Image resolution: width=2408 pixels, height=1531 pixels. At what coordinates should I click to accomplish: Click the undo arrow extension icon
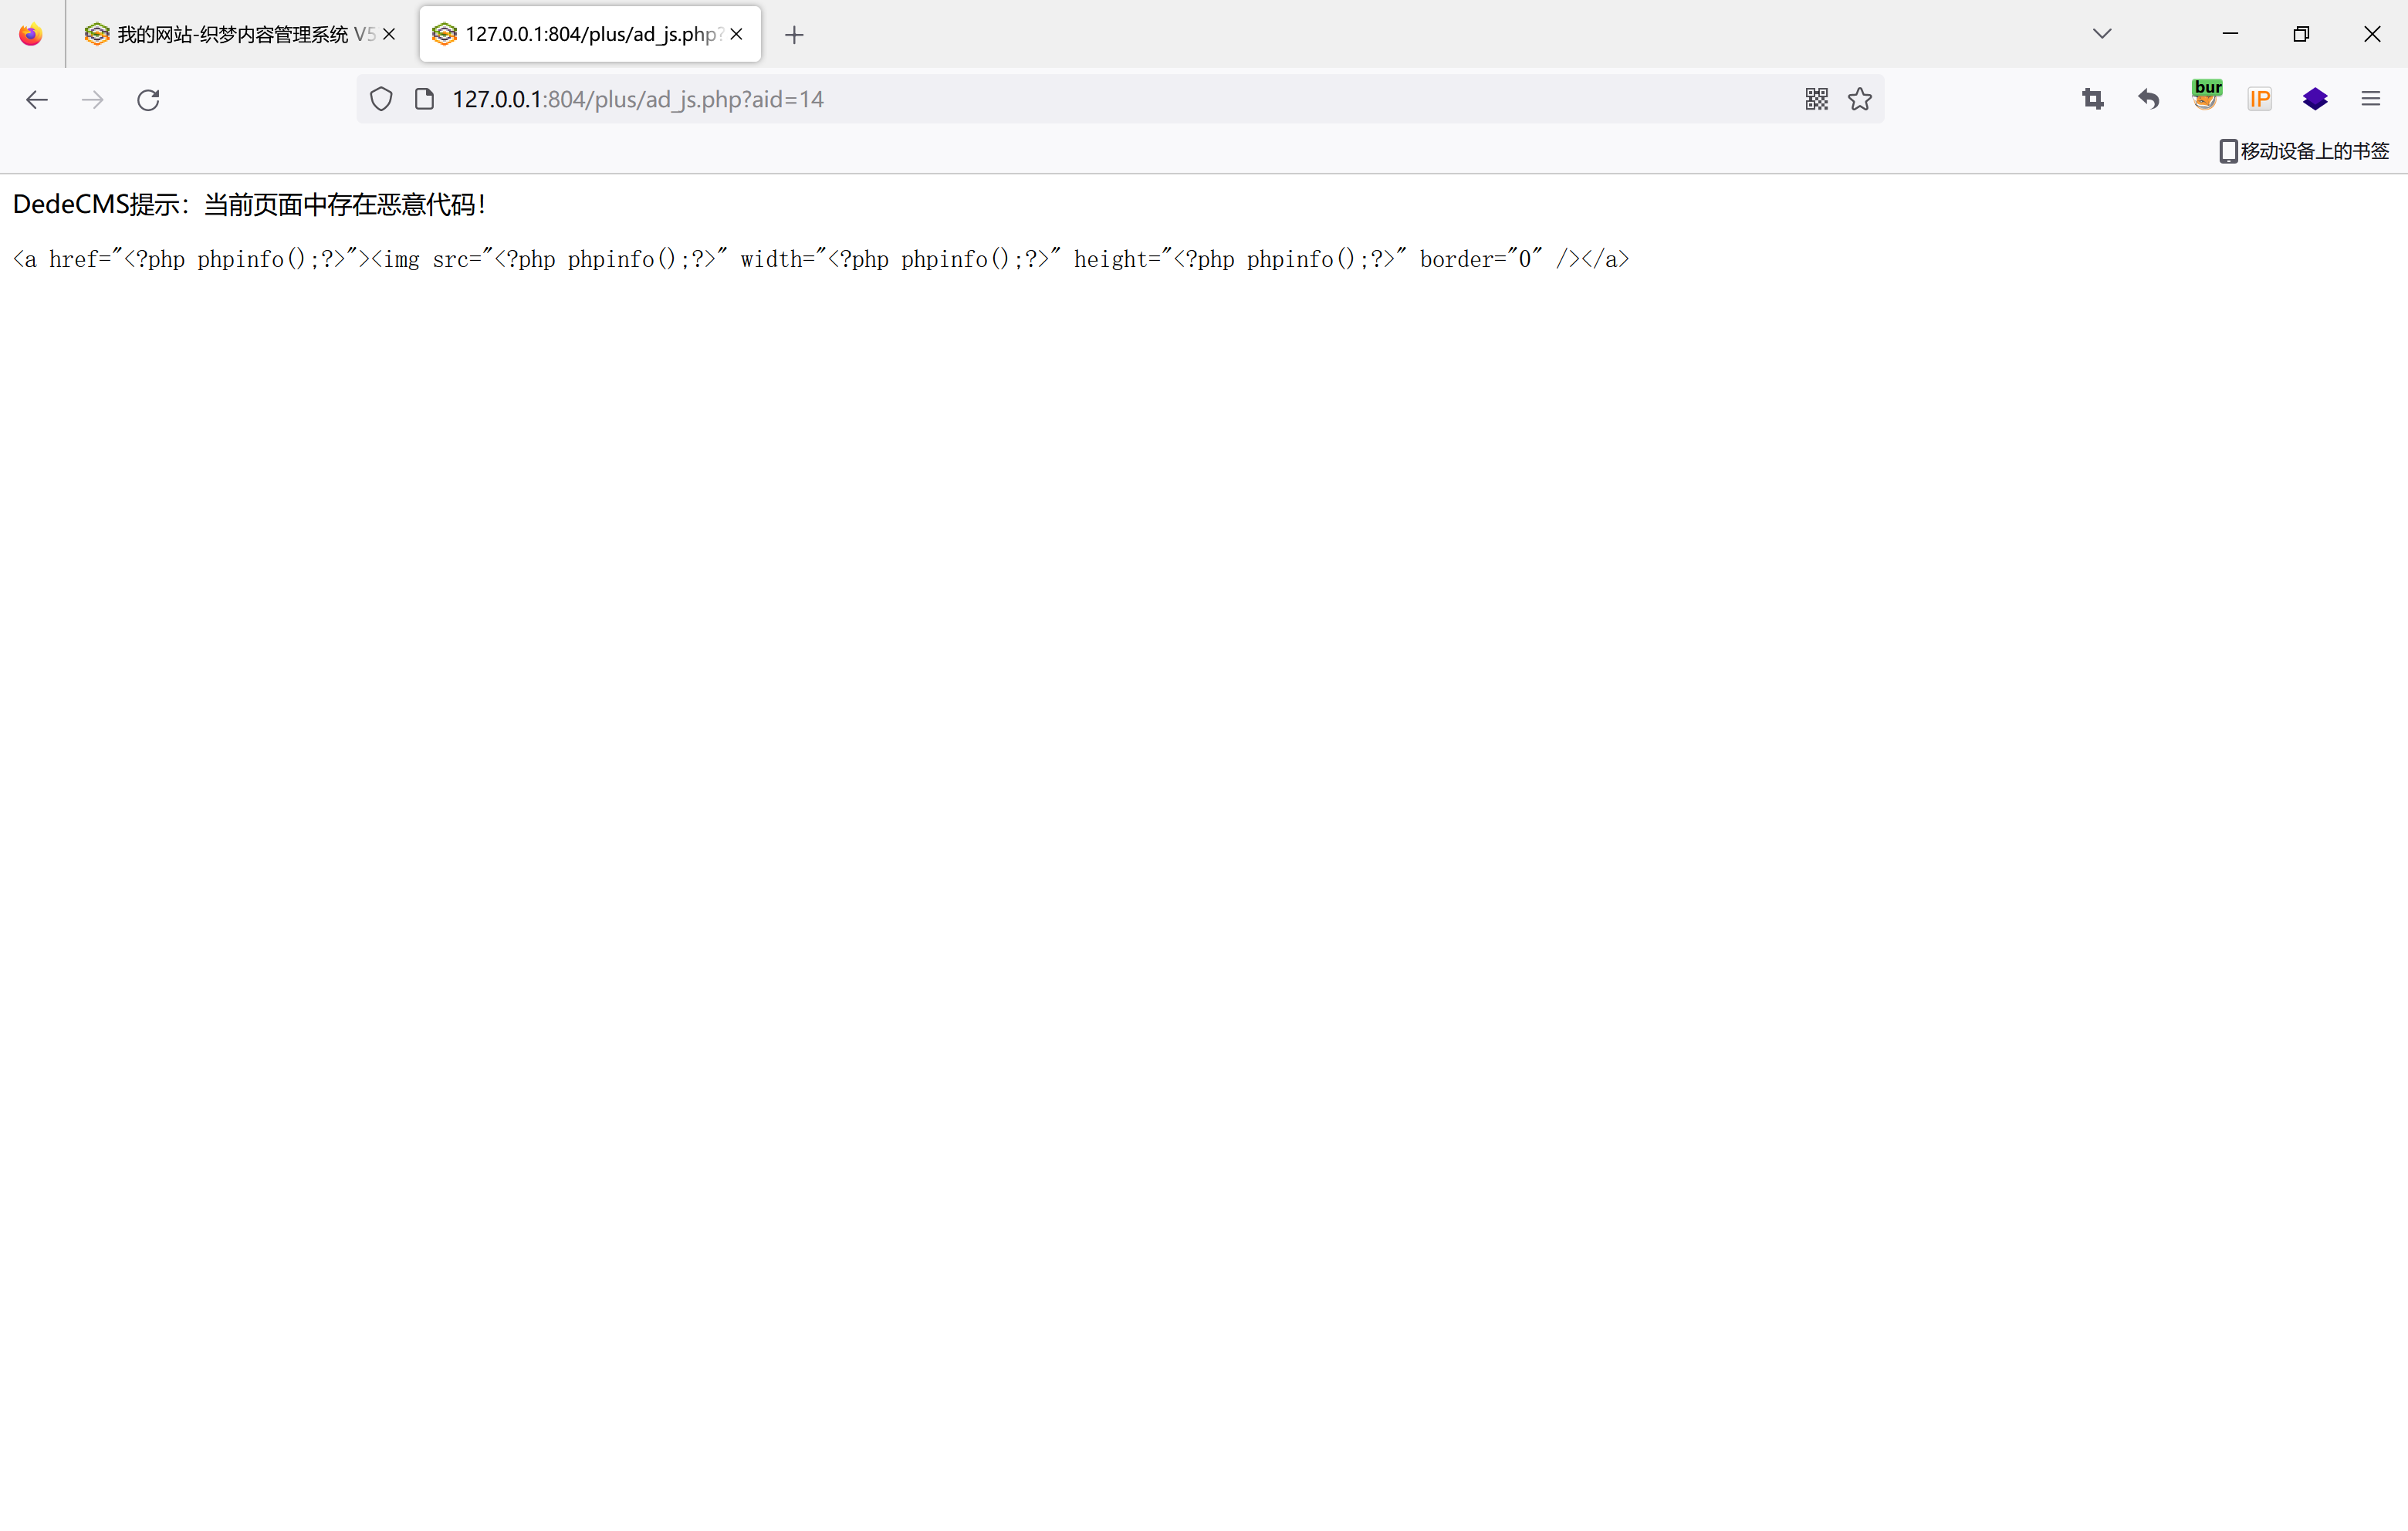[2148, 99]
